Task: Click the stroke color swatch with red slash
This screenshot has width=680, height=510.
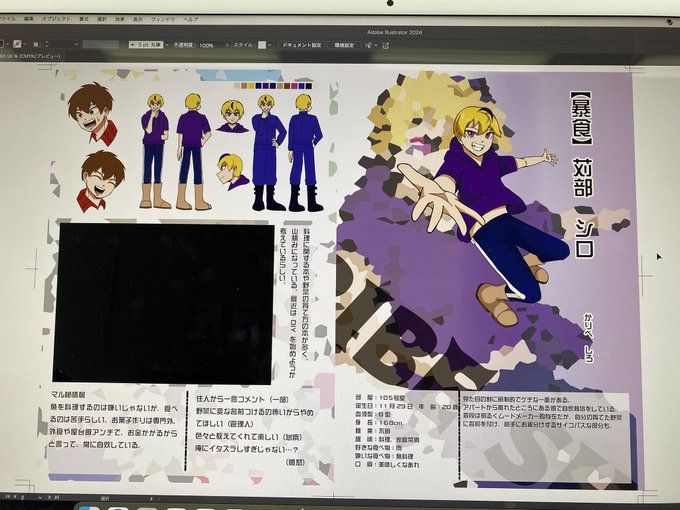Action: [17, 44]
